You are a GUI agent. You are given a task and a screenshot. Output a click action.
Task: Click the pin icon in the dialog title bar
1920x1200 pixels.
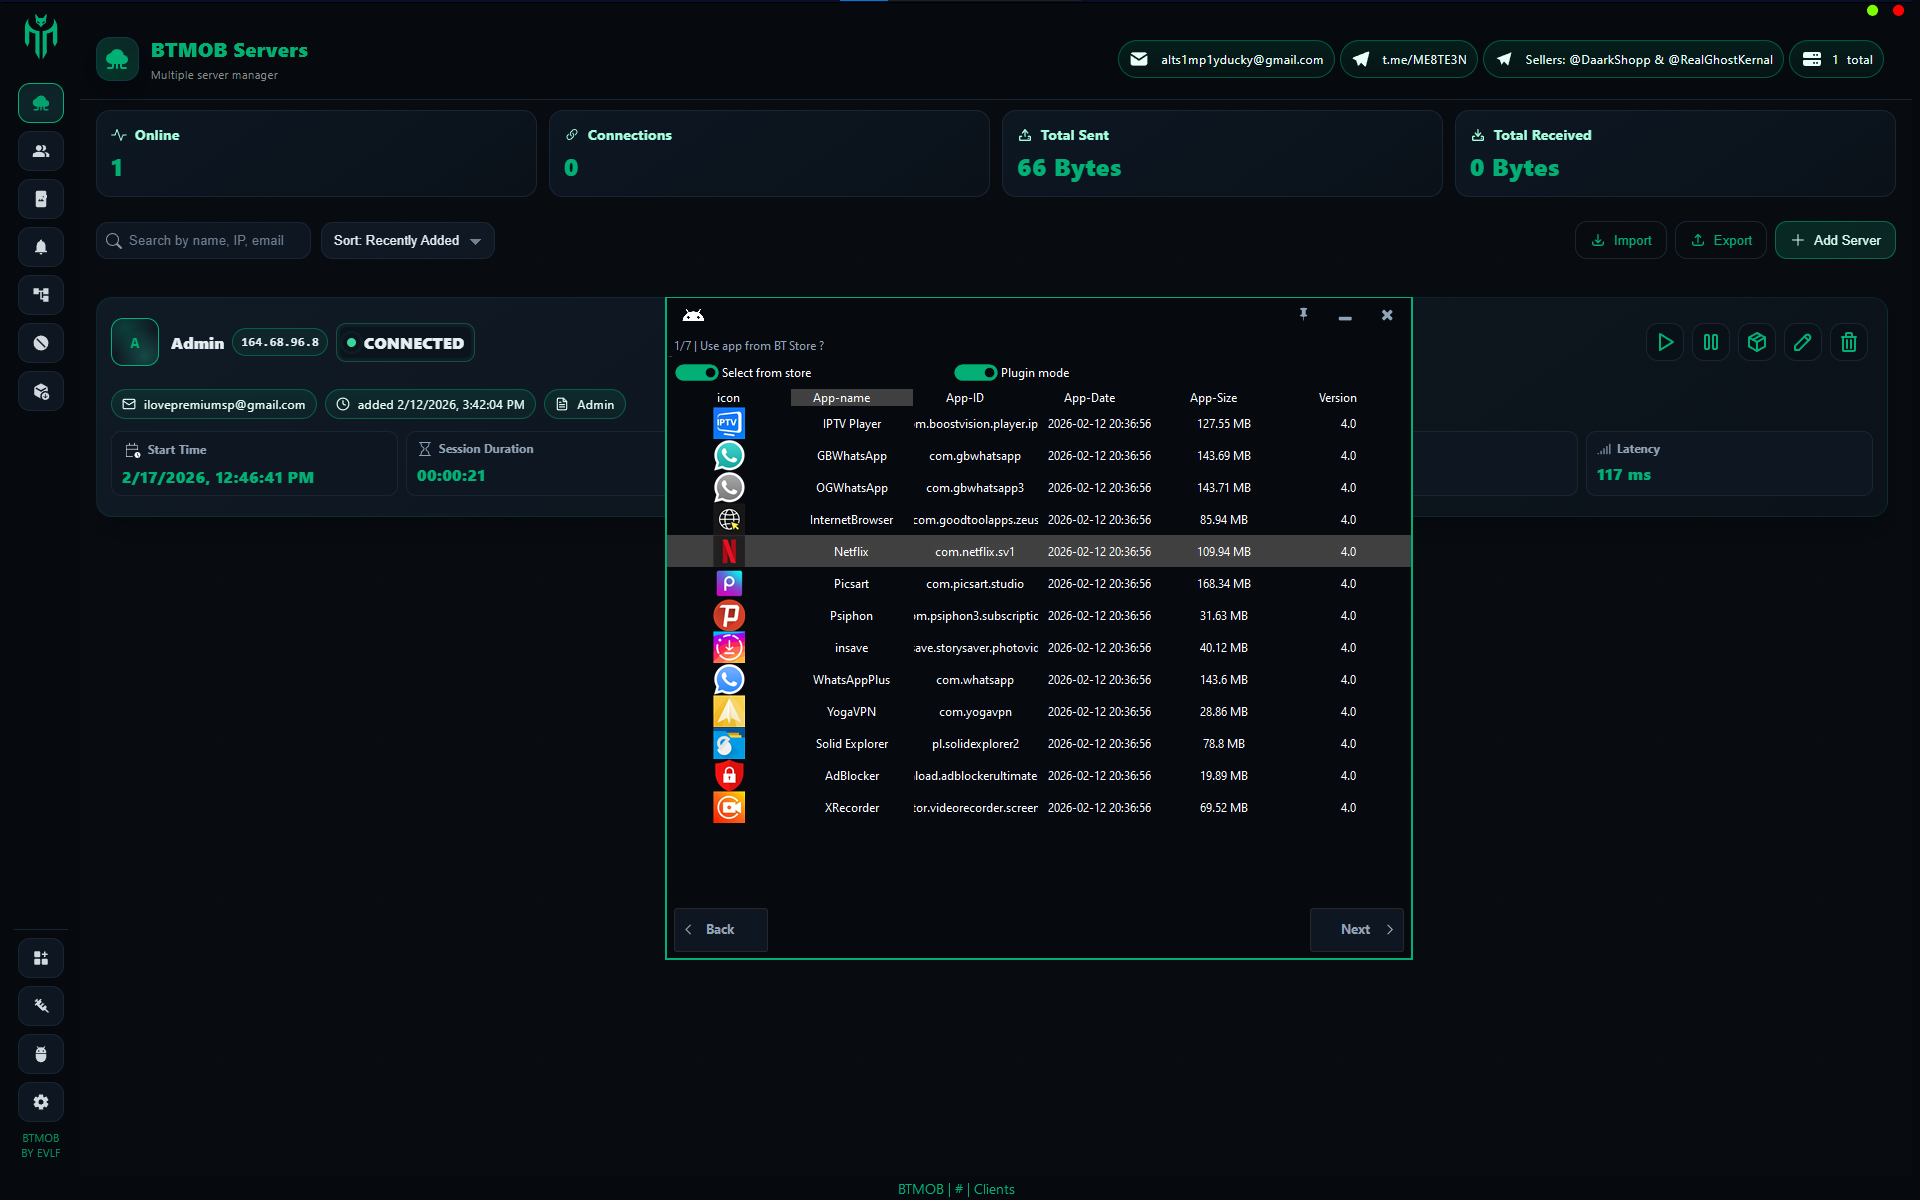(x=1303, y=314)
